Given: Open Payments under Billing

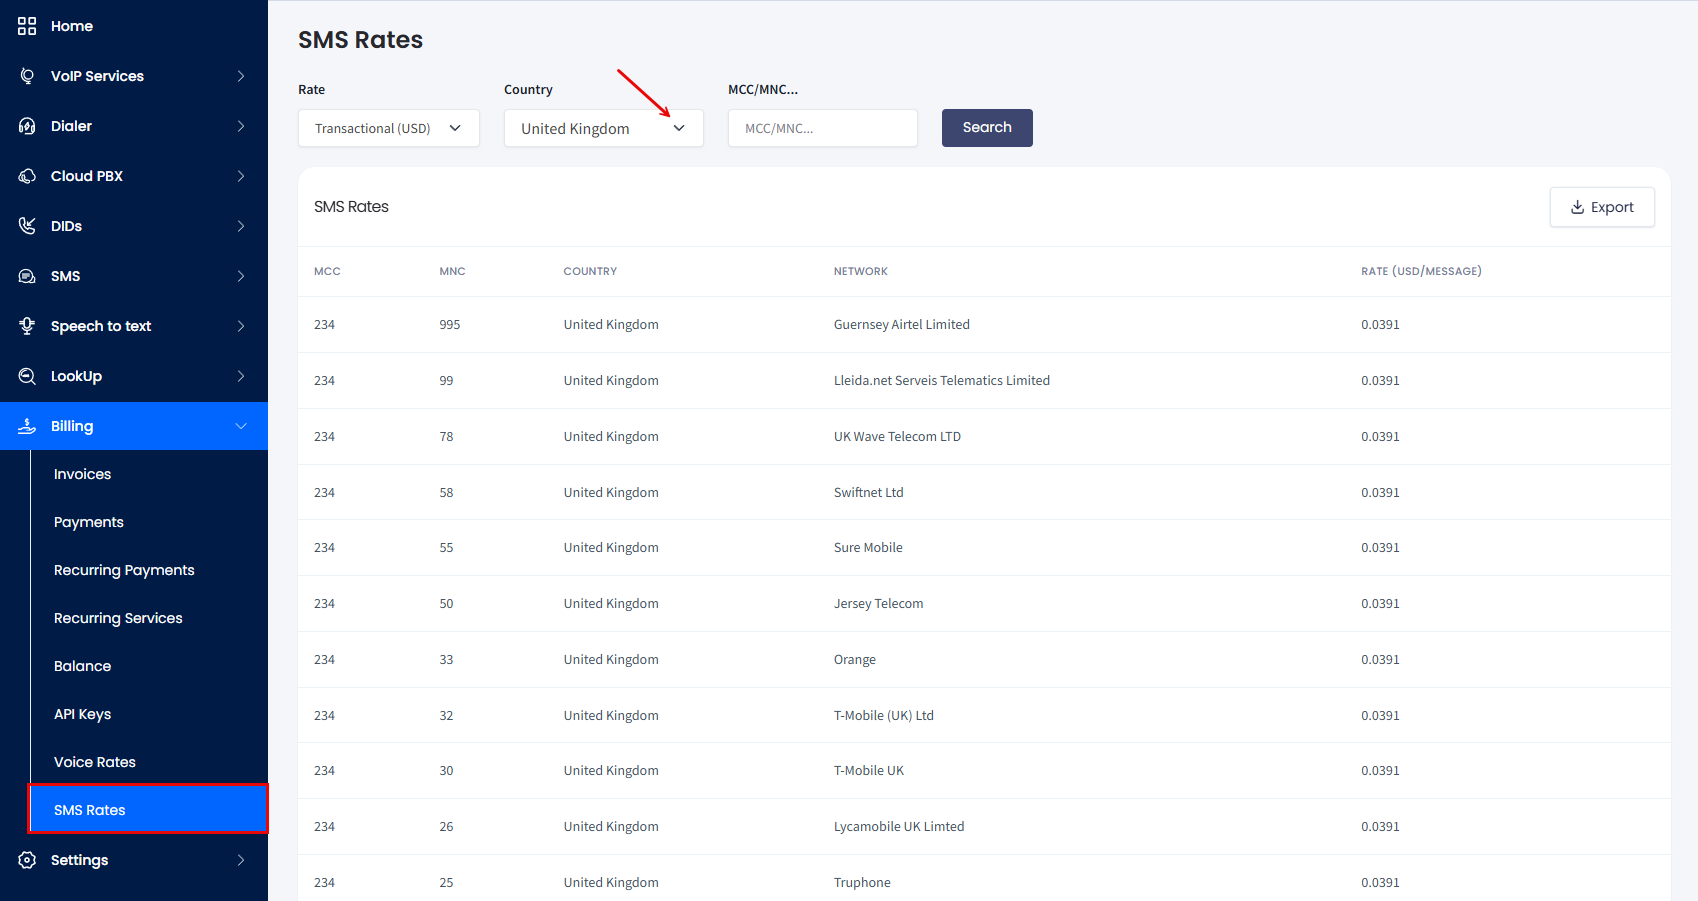Looking at the screenshot, I should pos(89,522).
